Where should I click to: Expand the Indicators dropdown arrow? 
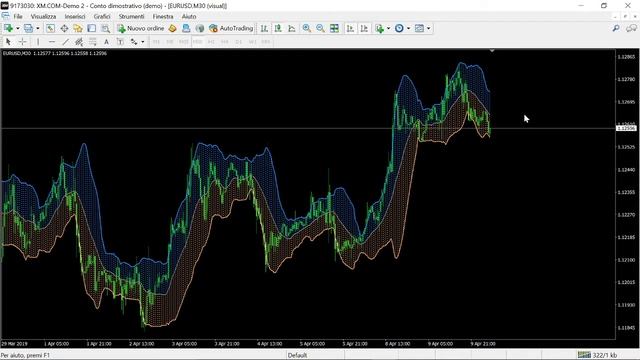point(388,29)
